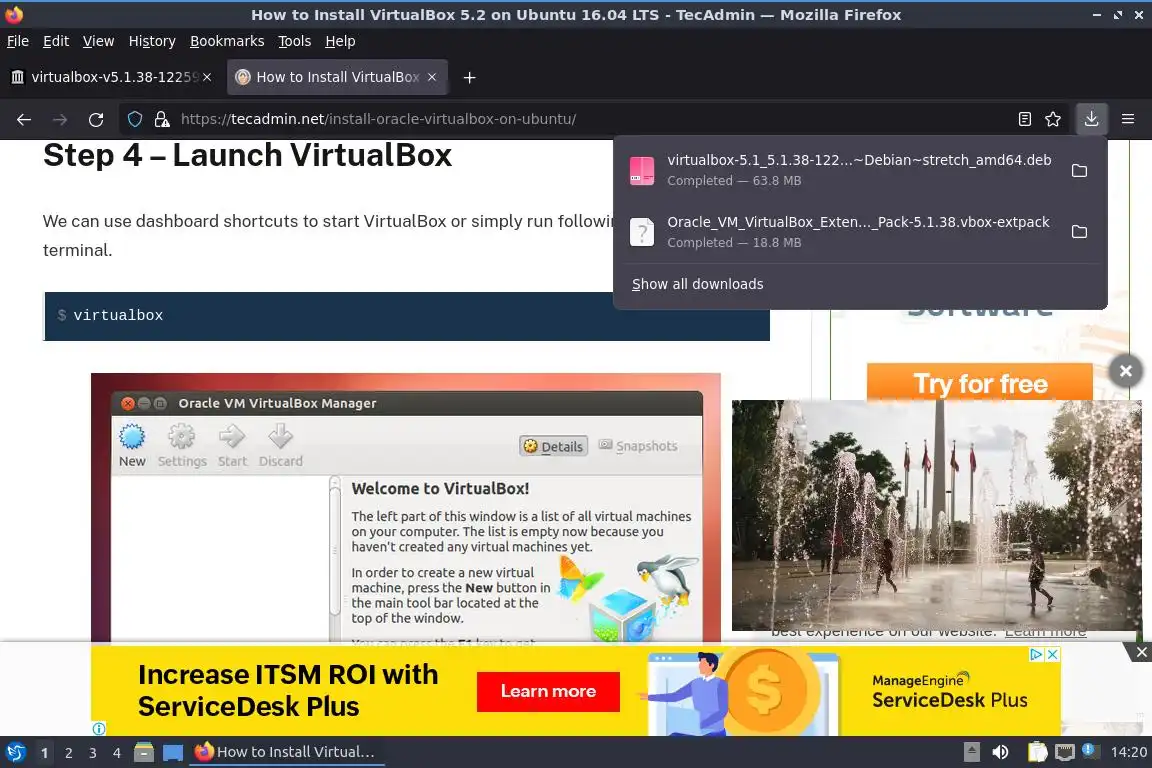The width and height of the screenshot is (1152, 768).
Task: Click the tray expander arrow icon
Action: 971,752
